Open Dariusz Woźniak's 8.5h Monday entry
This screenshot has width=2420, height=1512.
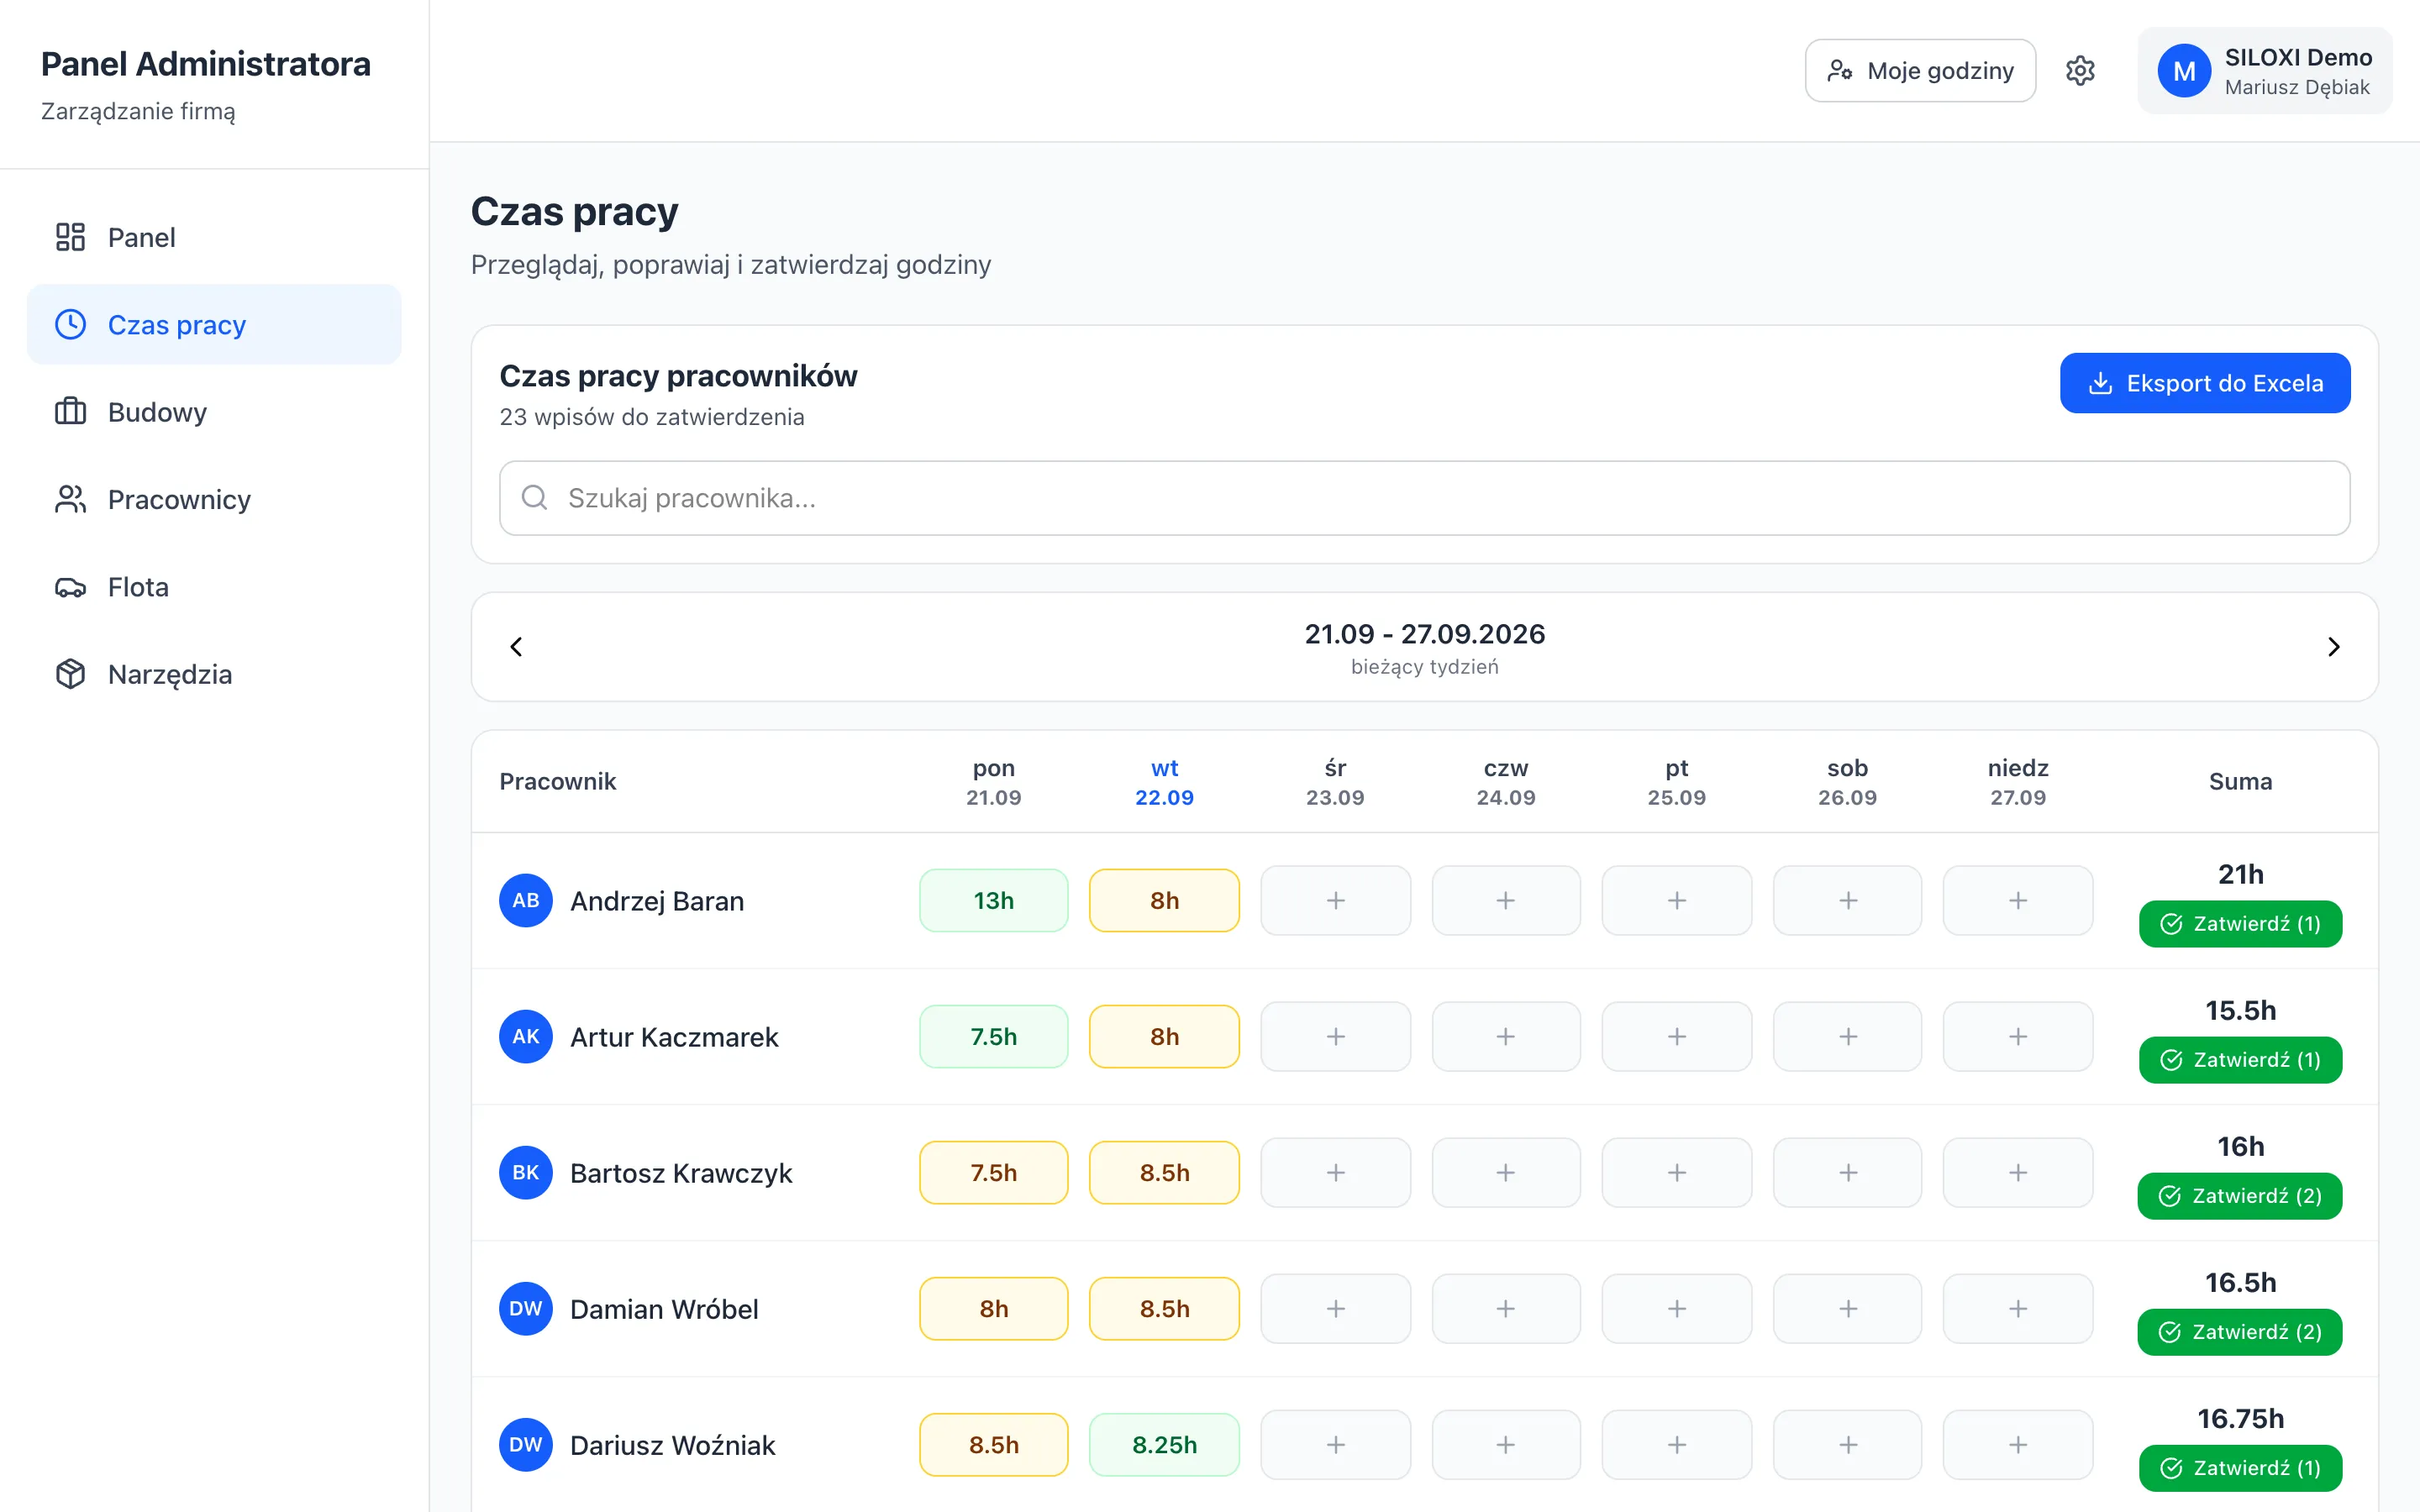coord(994,1444)
